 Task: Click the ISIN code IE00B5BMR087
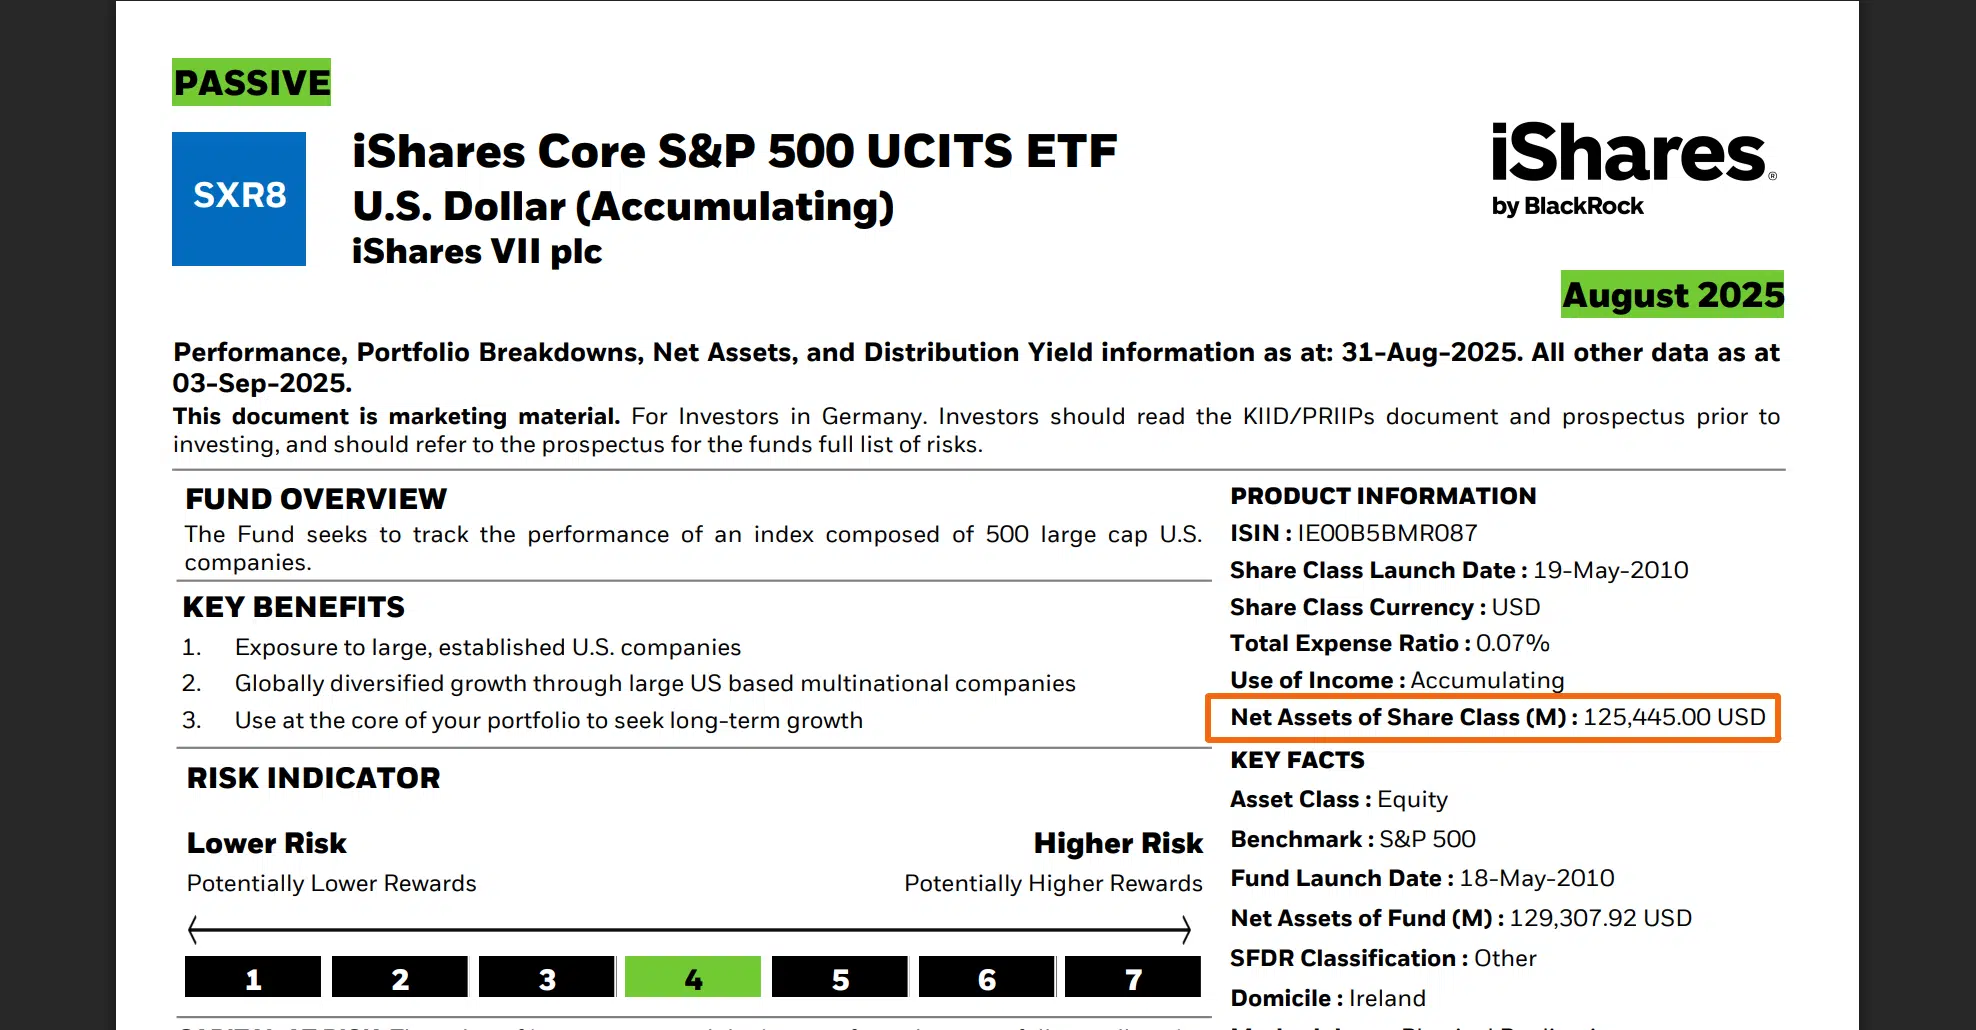click(x=1386, y=533)
